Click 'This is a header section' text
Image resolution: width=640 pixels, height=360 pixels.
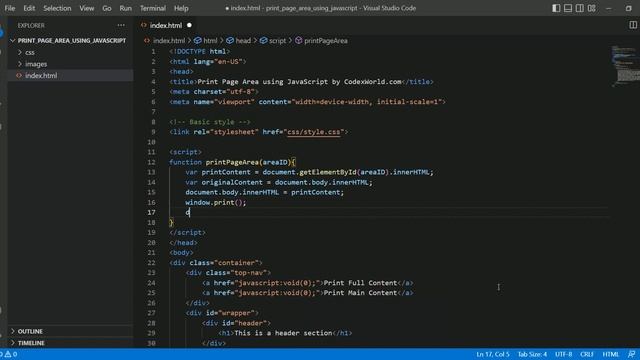coord(283,333)
